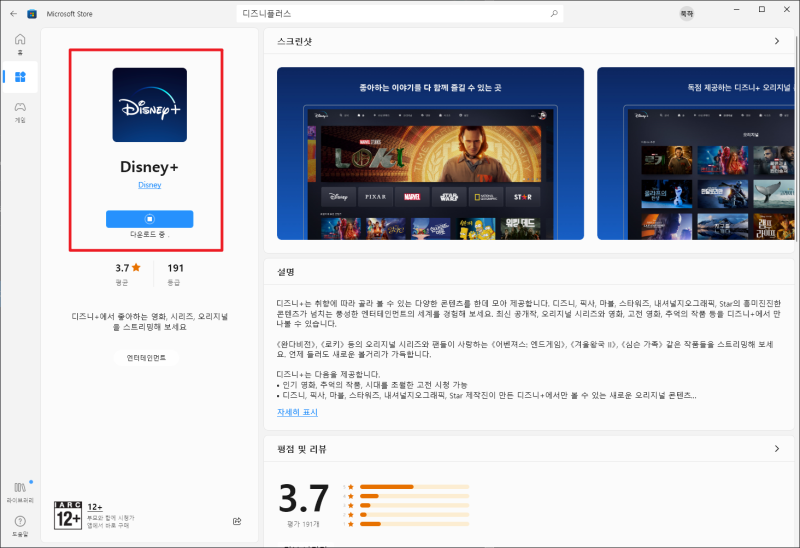Click the 4-star rating bar
Viewport: 800px width, 548px height.
414,496
